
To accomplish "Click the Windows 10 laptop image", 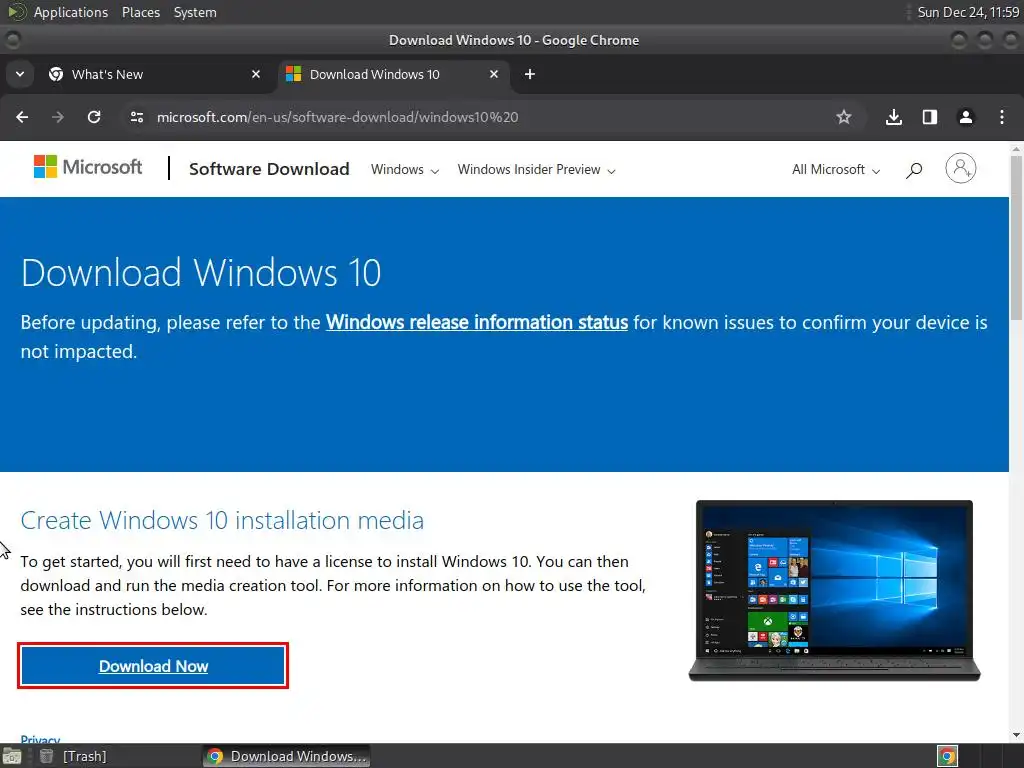I will pyautogui.click(x=835, y=591).
